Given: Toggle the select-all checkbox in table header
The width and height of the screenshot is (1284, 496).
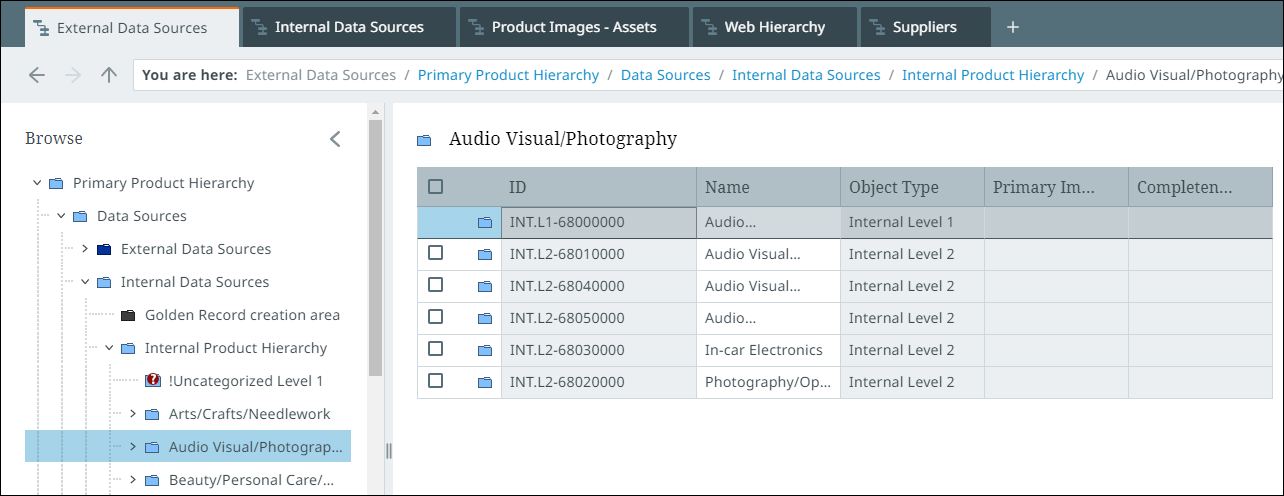Looking at the screenshot, I should tap(435, 186).
